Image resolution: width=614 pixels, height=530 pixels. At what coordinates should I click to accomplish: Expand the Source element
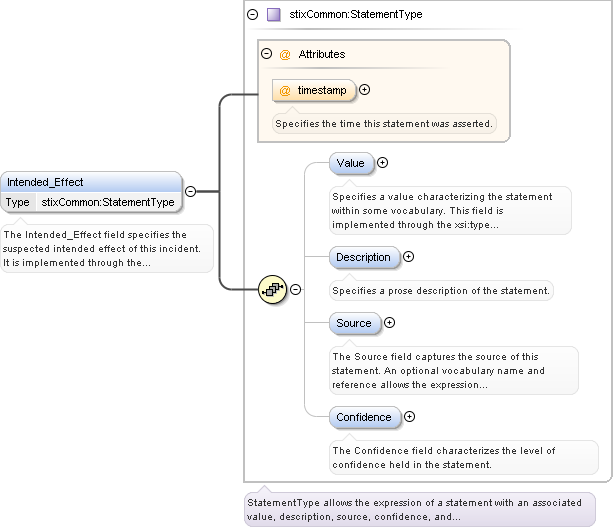(389, 323)
